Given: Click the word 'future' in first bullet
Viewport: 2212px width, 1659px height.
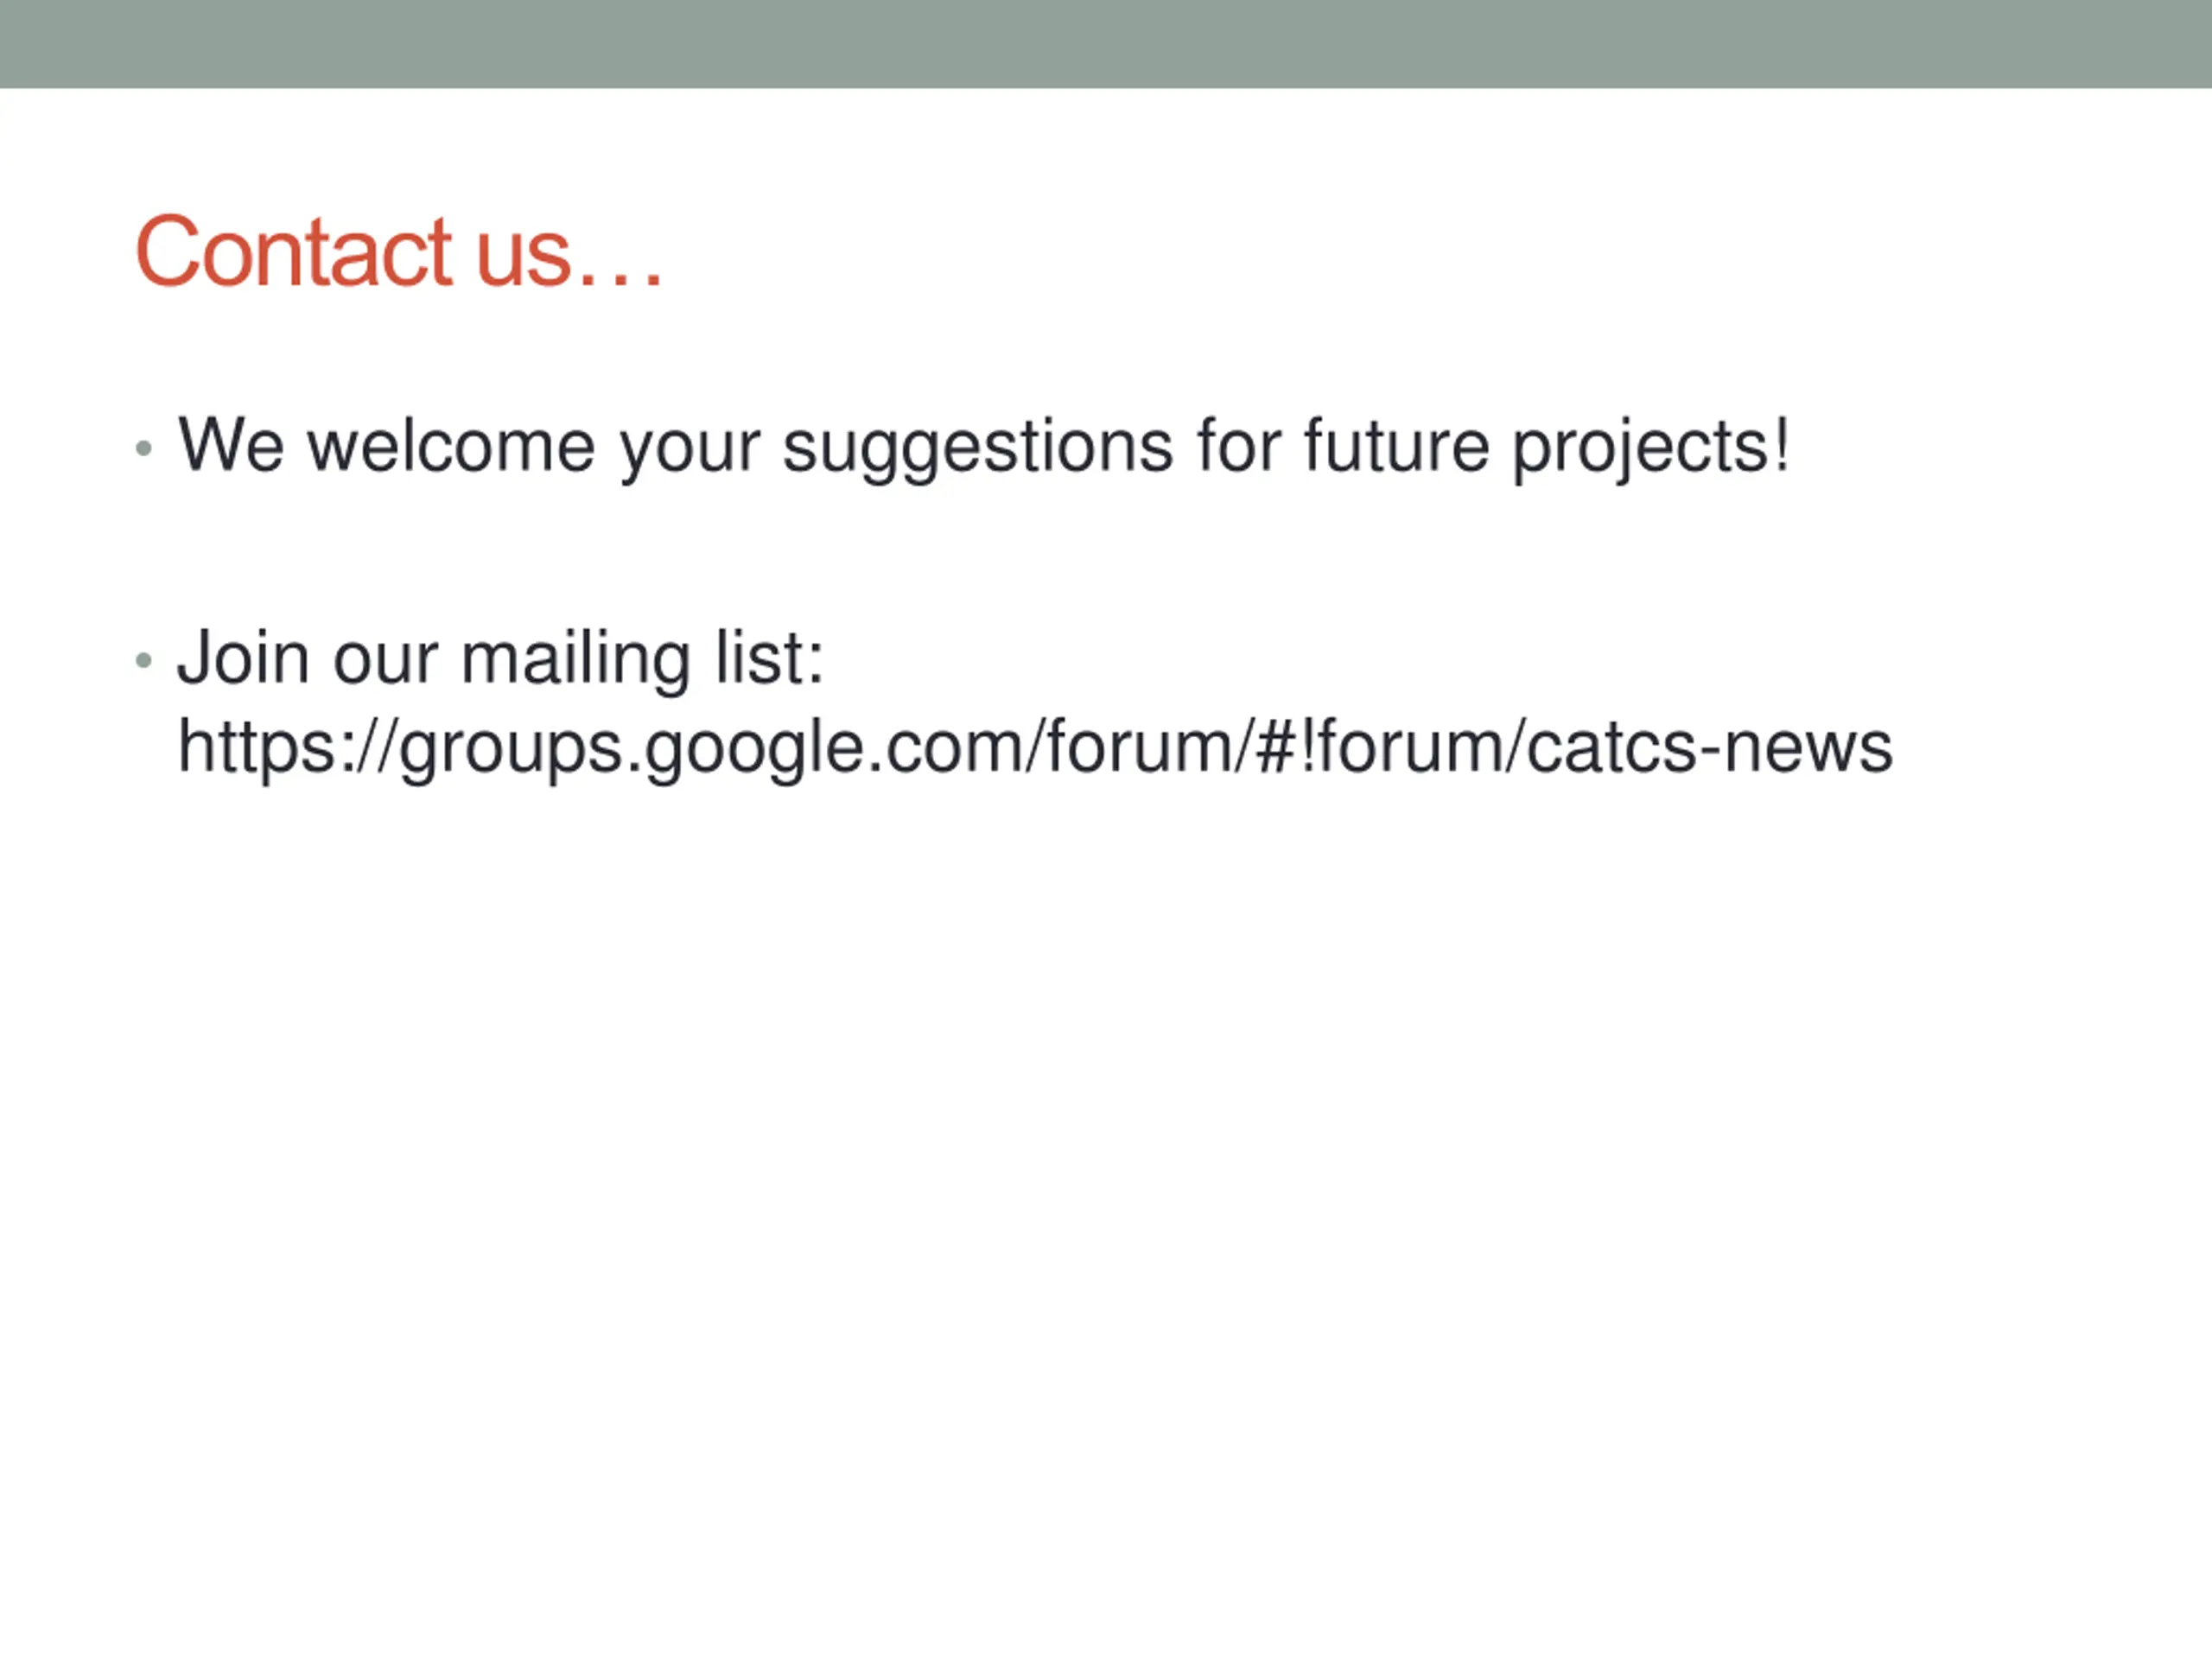Looking at the screenshot, I should (1397, 444).
